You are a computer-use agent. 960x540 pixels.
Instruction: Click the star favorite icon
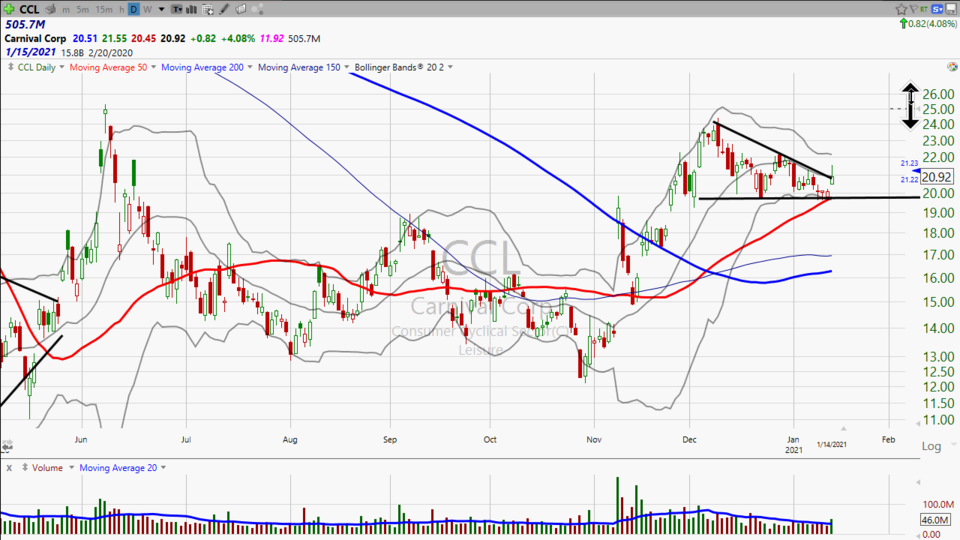coord(901,9)
